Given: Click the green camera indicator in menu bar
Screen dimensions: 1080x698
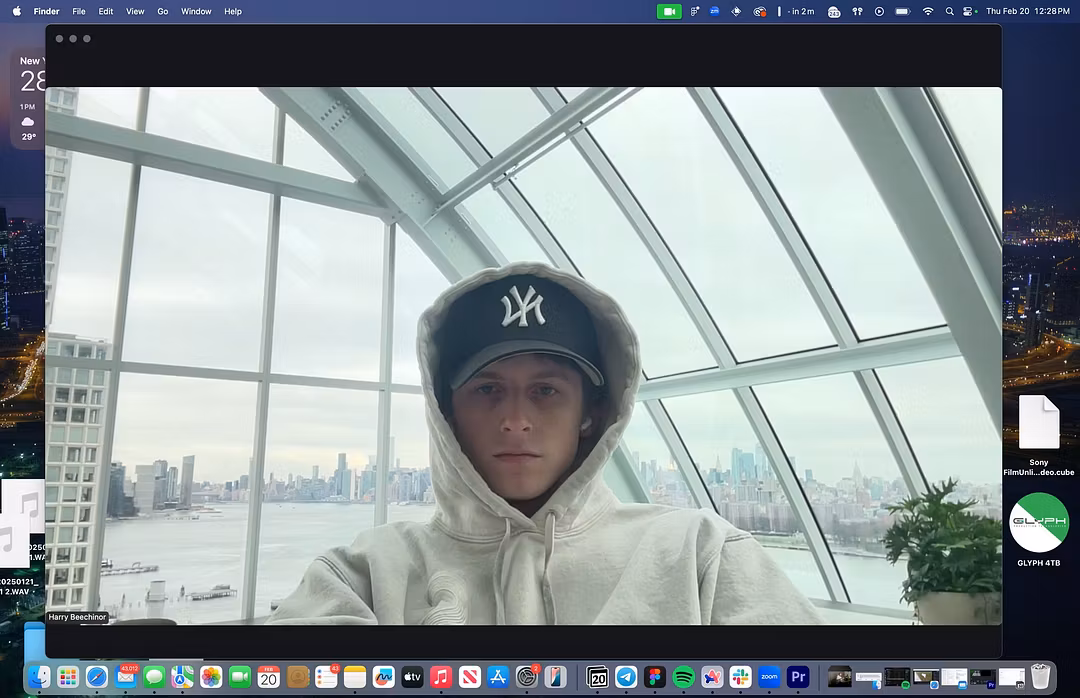Looking at the screenshot, I should [x=669, y=11].
